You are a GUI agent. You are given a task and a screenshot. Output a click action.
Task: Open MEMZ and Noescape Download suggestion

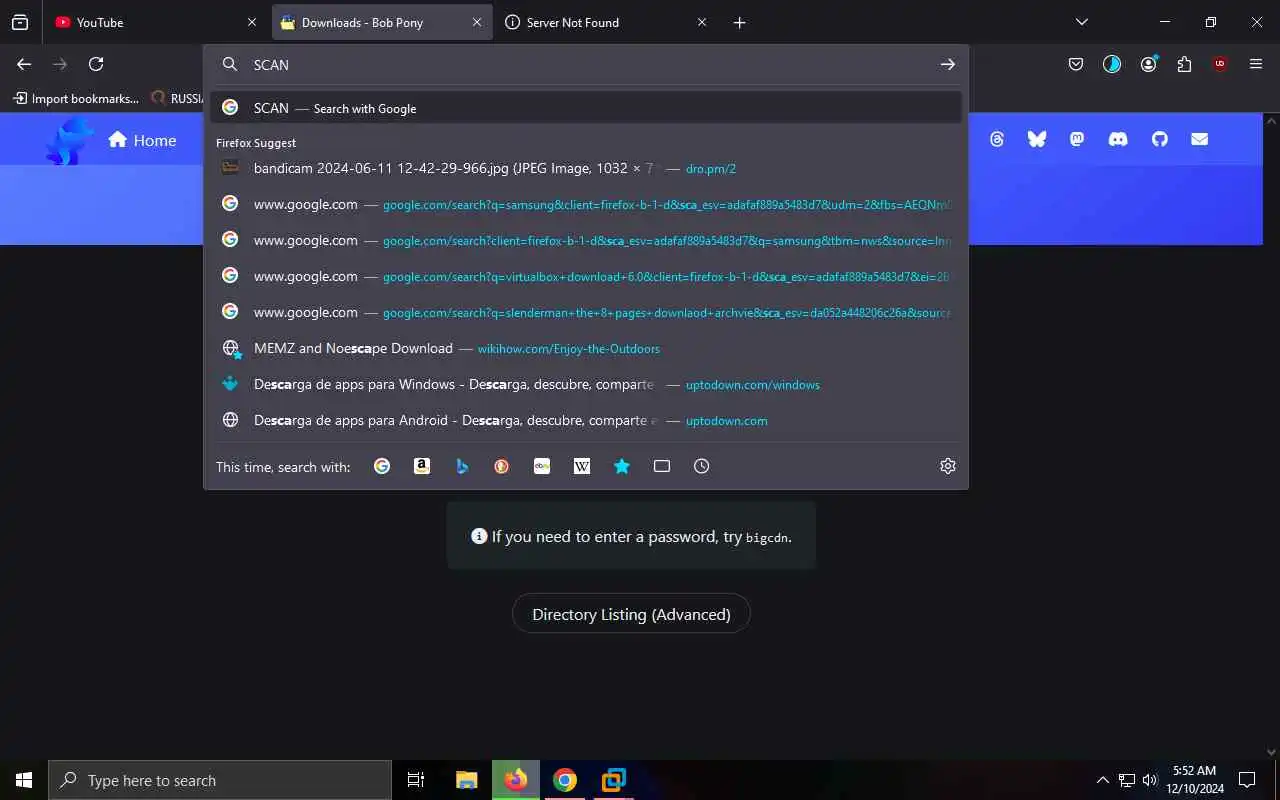tap(586, 348)
